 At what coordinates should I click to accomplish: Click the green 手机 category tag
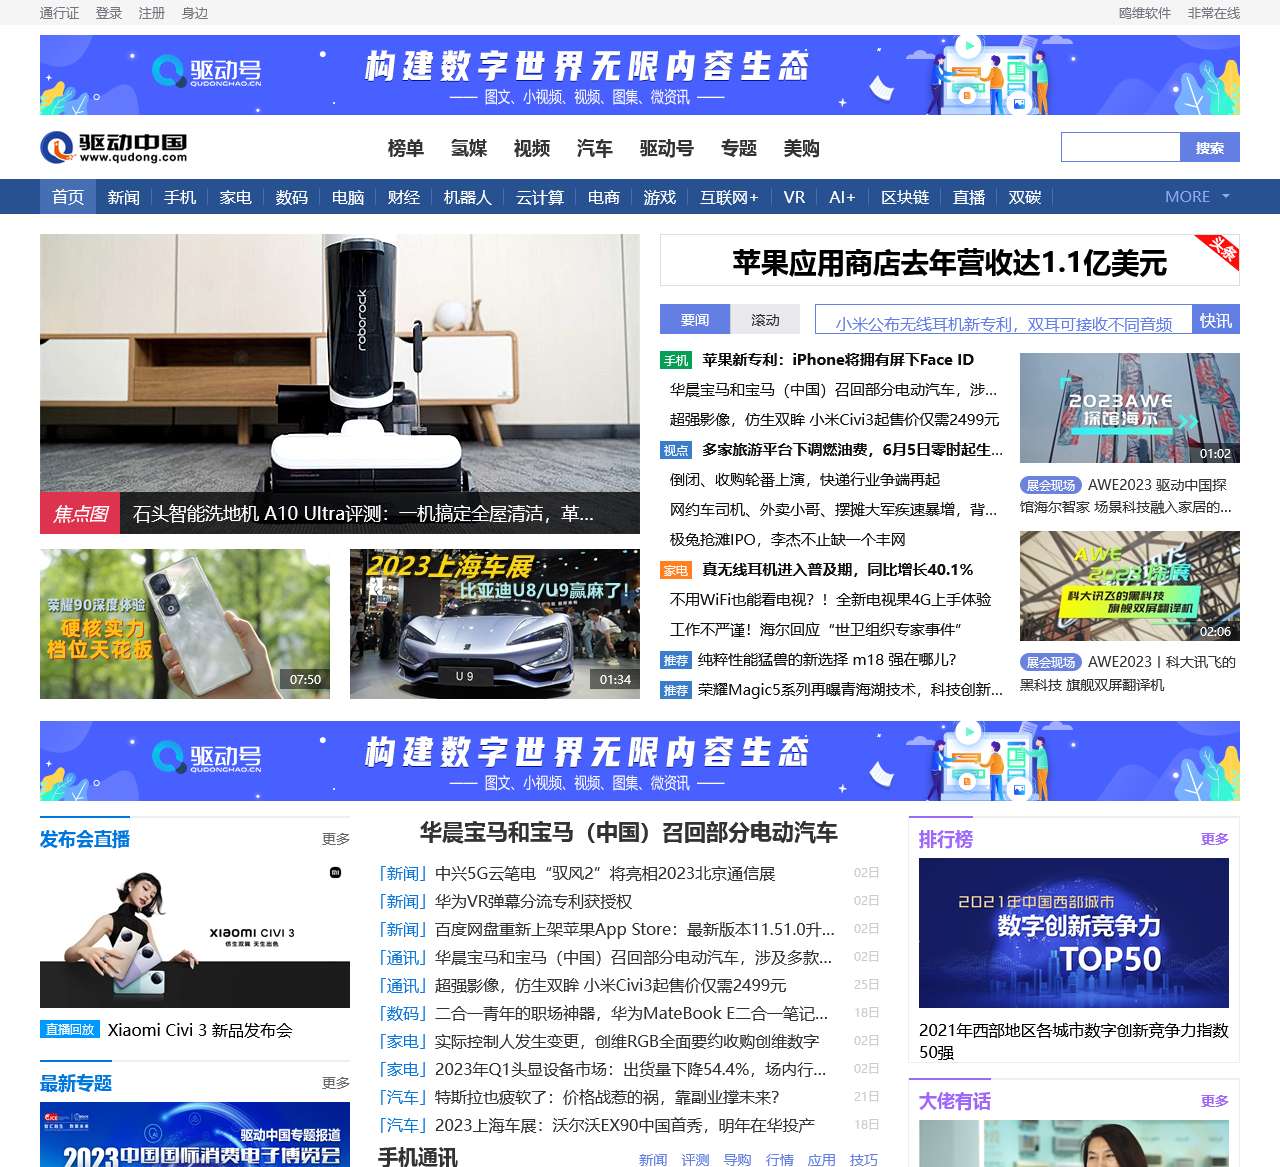pos(676,360)
